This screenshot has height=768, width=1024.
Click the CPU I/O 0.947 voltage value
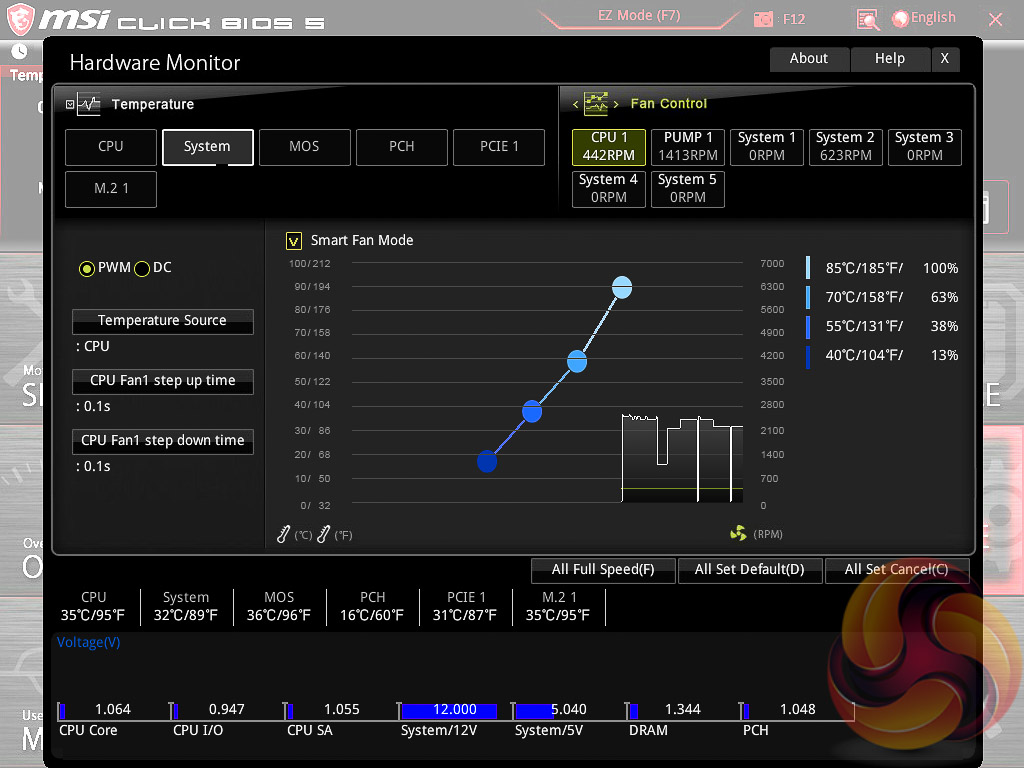click(227, 710)
